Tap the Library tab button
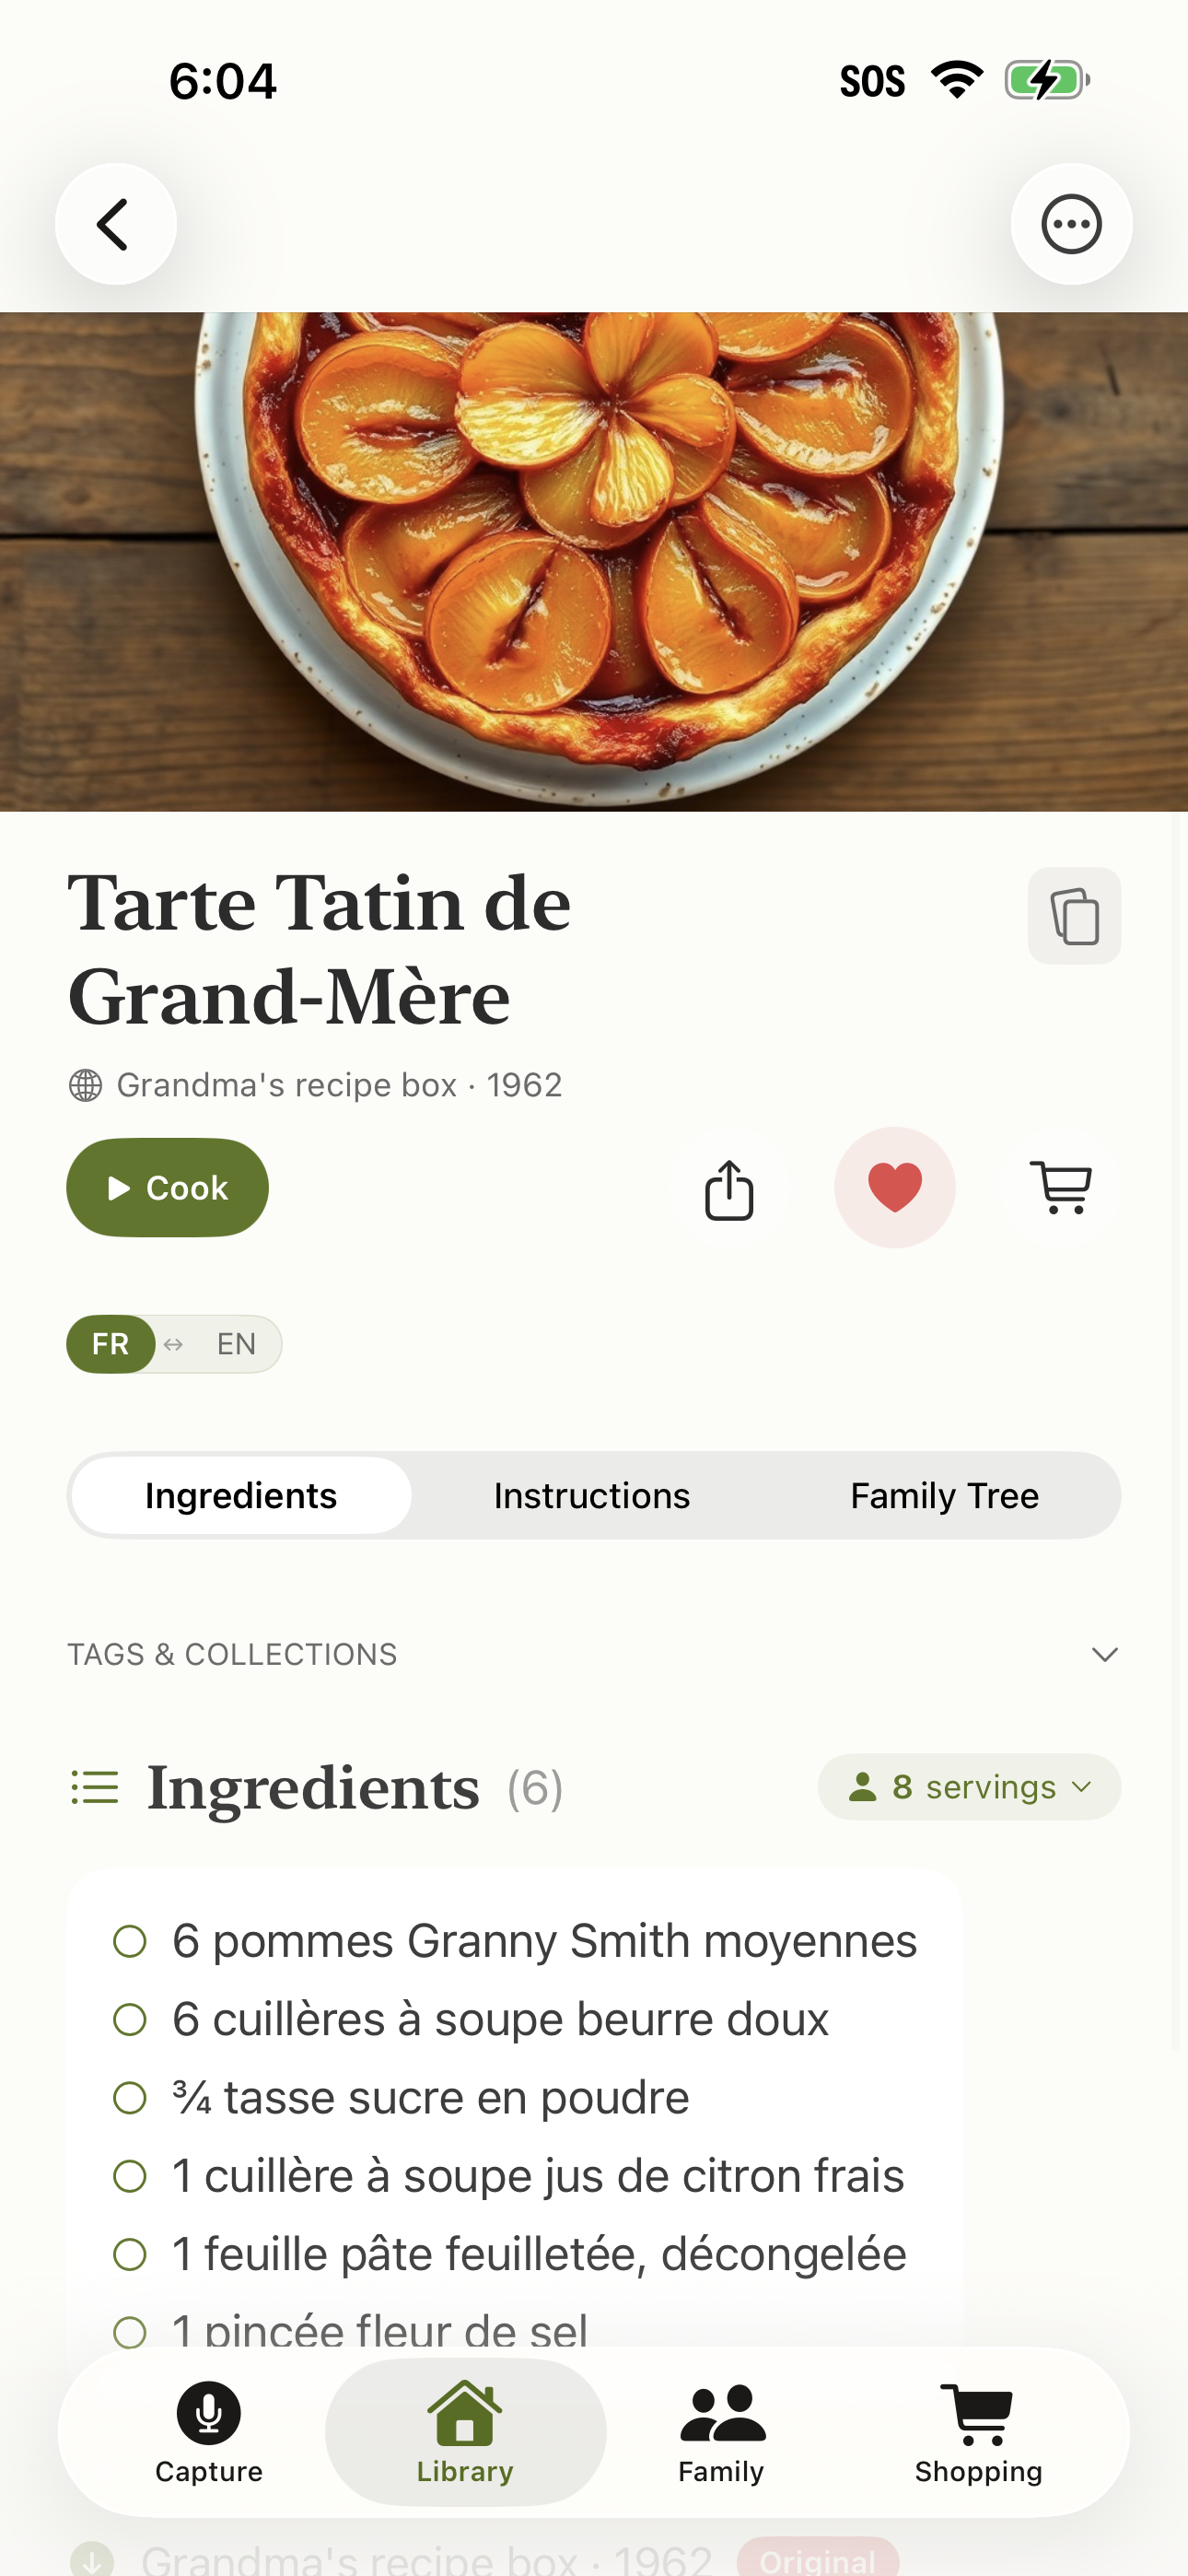 (465, 2430)
